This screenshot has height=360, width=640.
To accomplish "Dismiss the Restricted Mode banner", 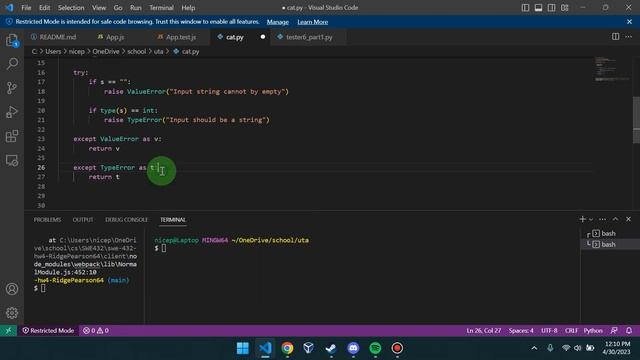I will coord(629,22).
